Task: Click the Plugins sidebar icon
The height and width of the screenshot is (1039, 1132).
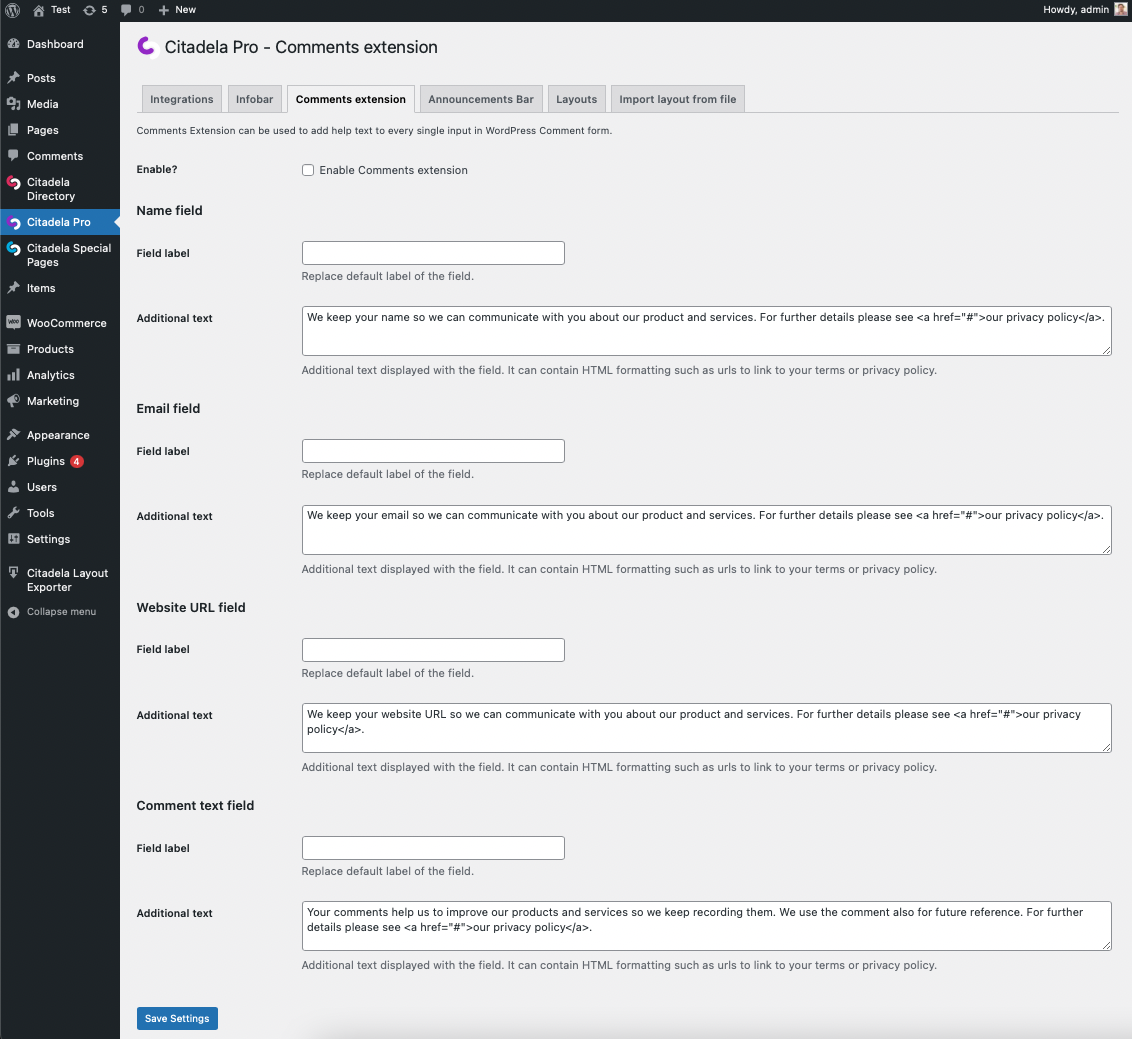Action: click(13, 461)
